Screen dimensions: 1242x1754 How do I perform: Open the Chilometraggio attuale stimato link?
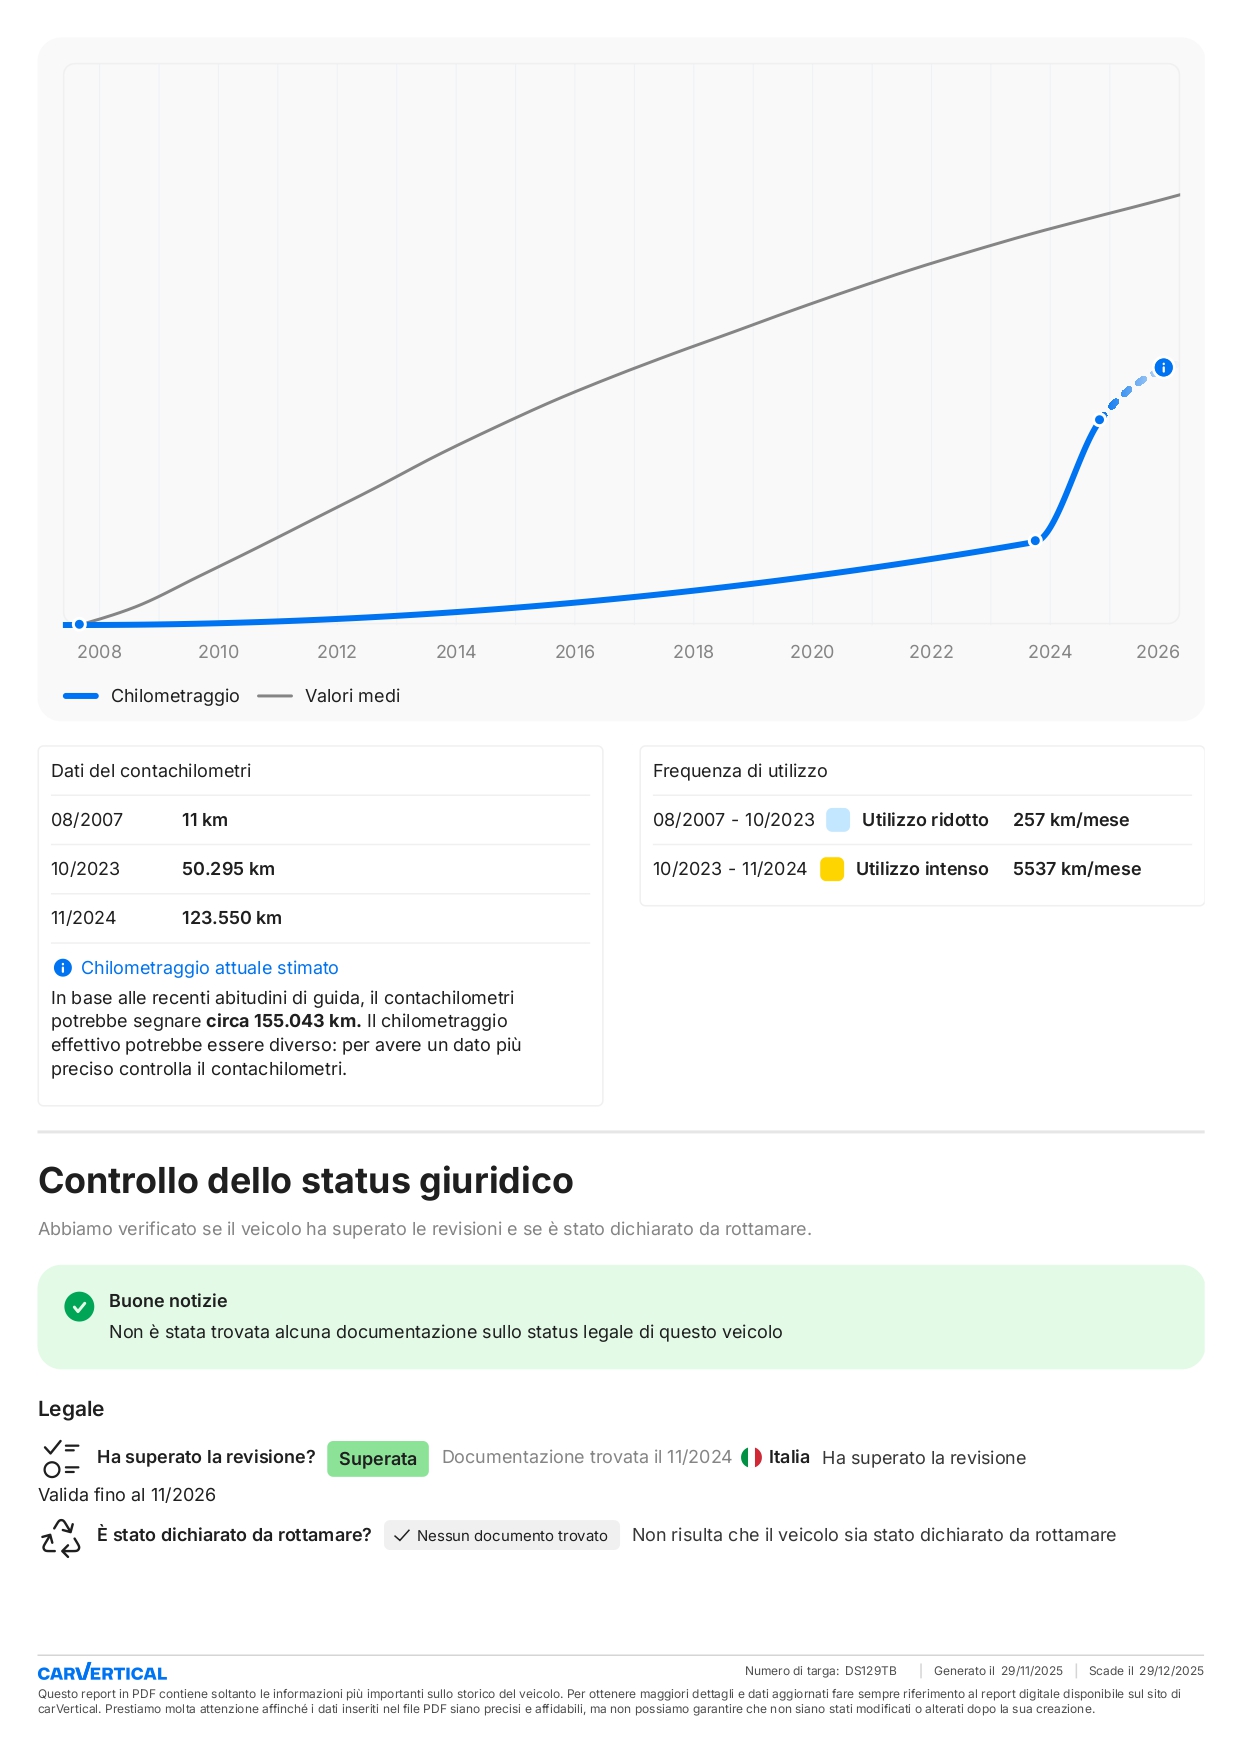pyautogui.click(x=209, y=968)
